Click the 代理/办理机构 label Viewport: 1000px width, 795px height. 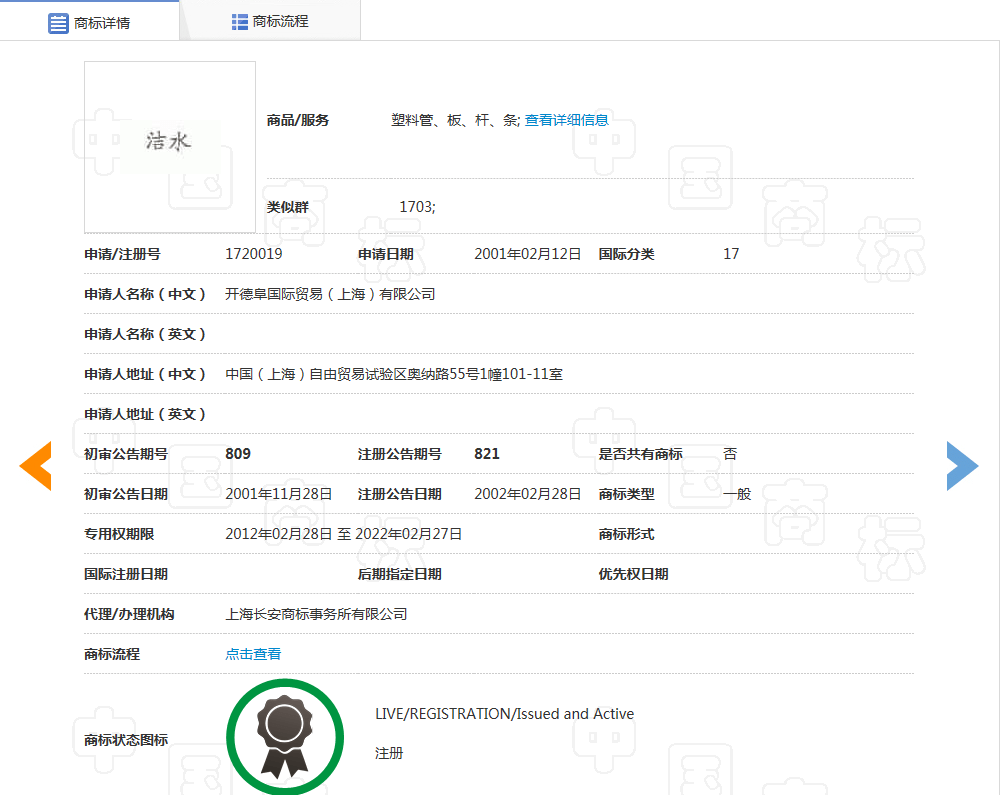129,614
